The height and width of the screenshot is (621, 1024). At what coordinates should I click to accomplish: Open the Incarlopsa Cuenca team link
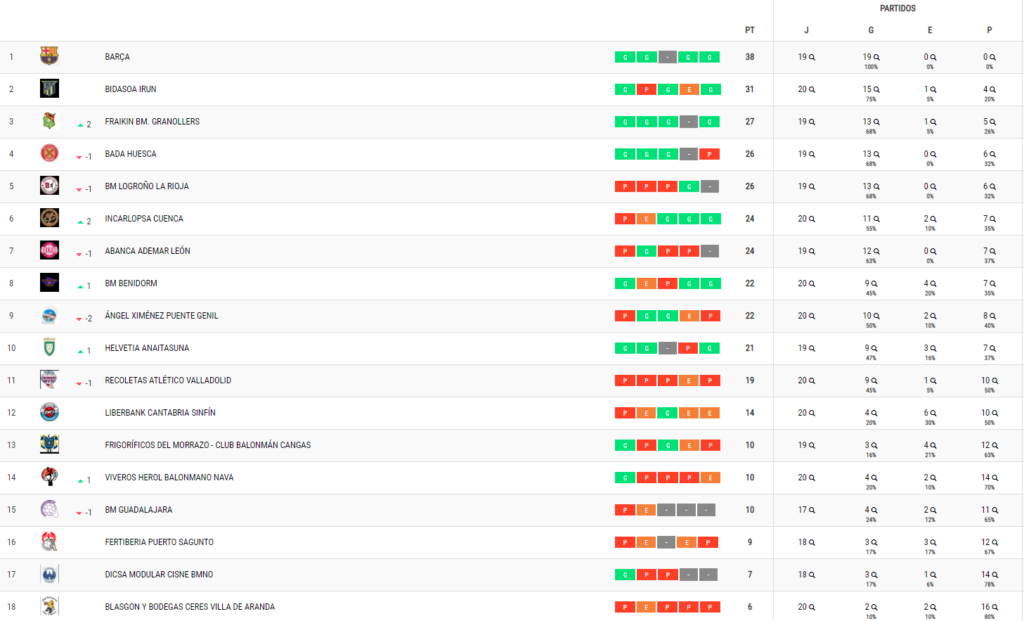click(x=144, y=218)
